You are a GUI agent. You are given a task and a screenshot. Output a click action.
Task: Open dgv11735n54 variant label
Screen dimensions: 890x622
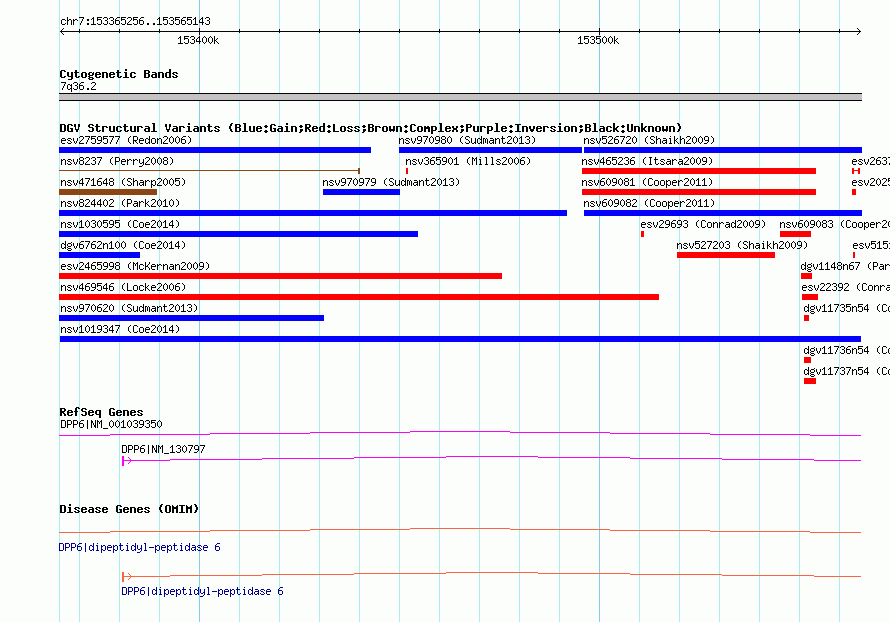tap(846, 308)
